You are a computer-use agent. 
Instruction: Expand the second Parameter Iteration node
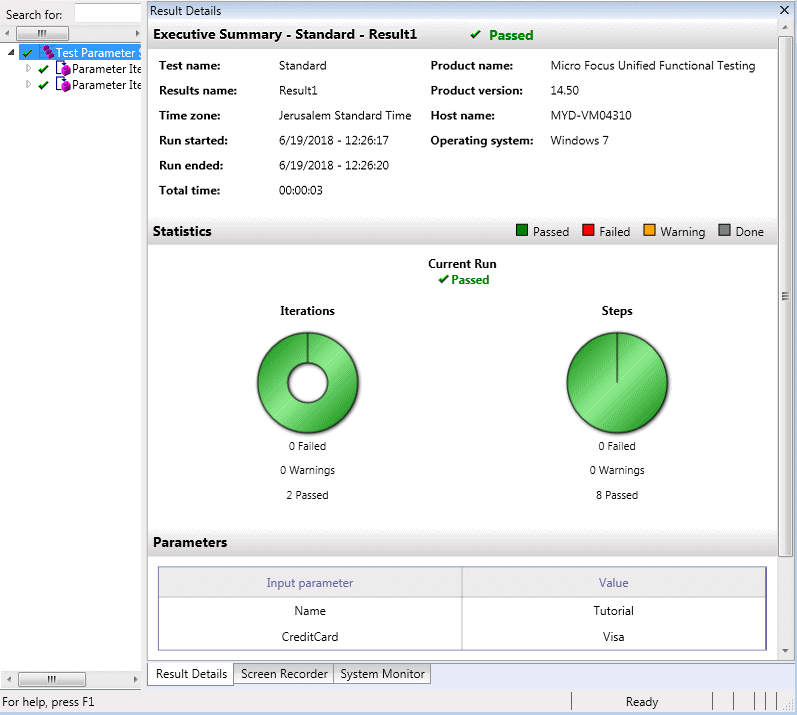(29, 85)
